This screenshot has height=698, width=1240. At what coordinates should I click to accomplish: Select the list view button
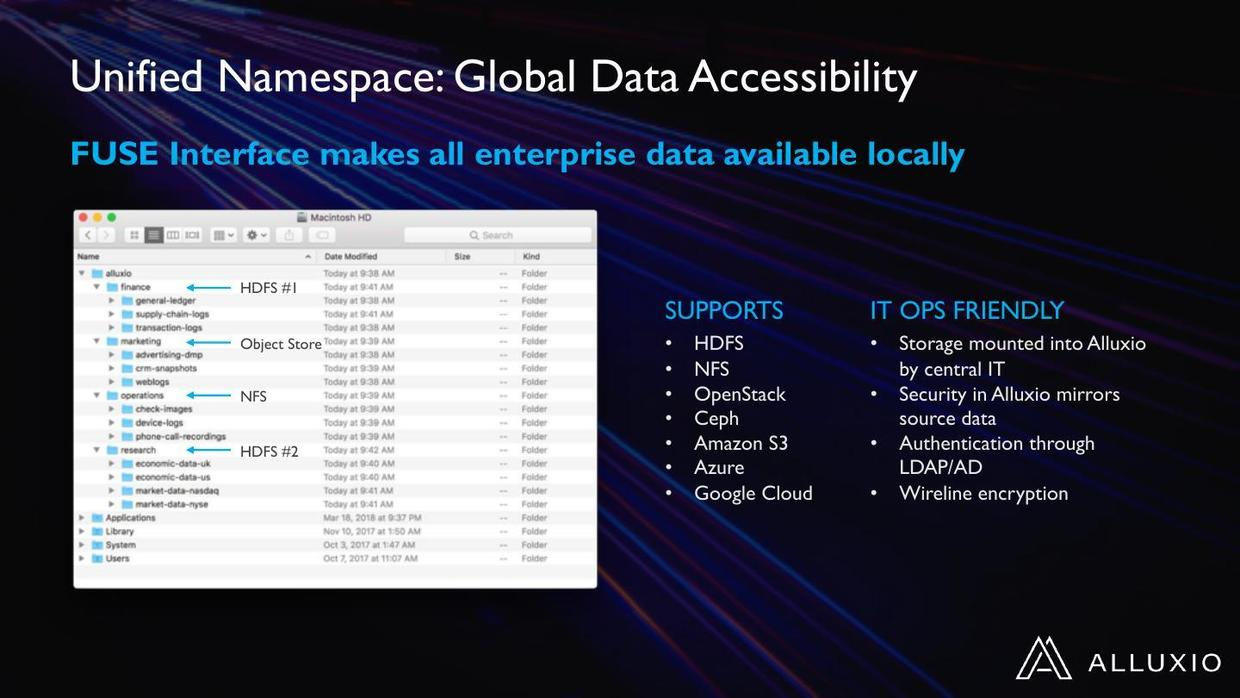[x=154, y=235]
